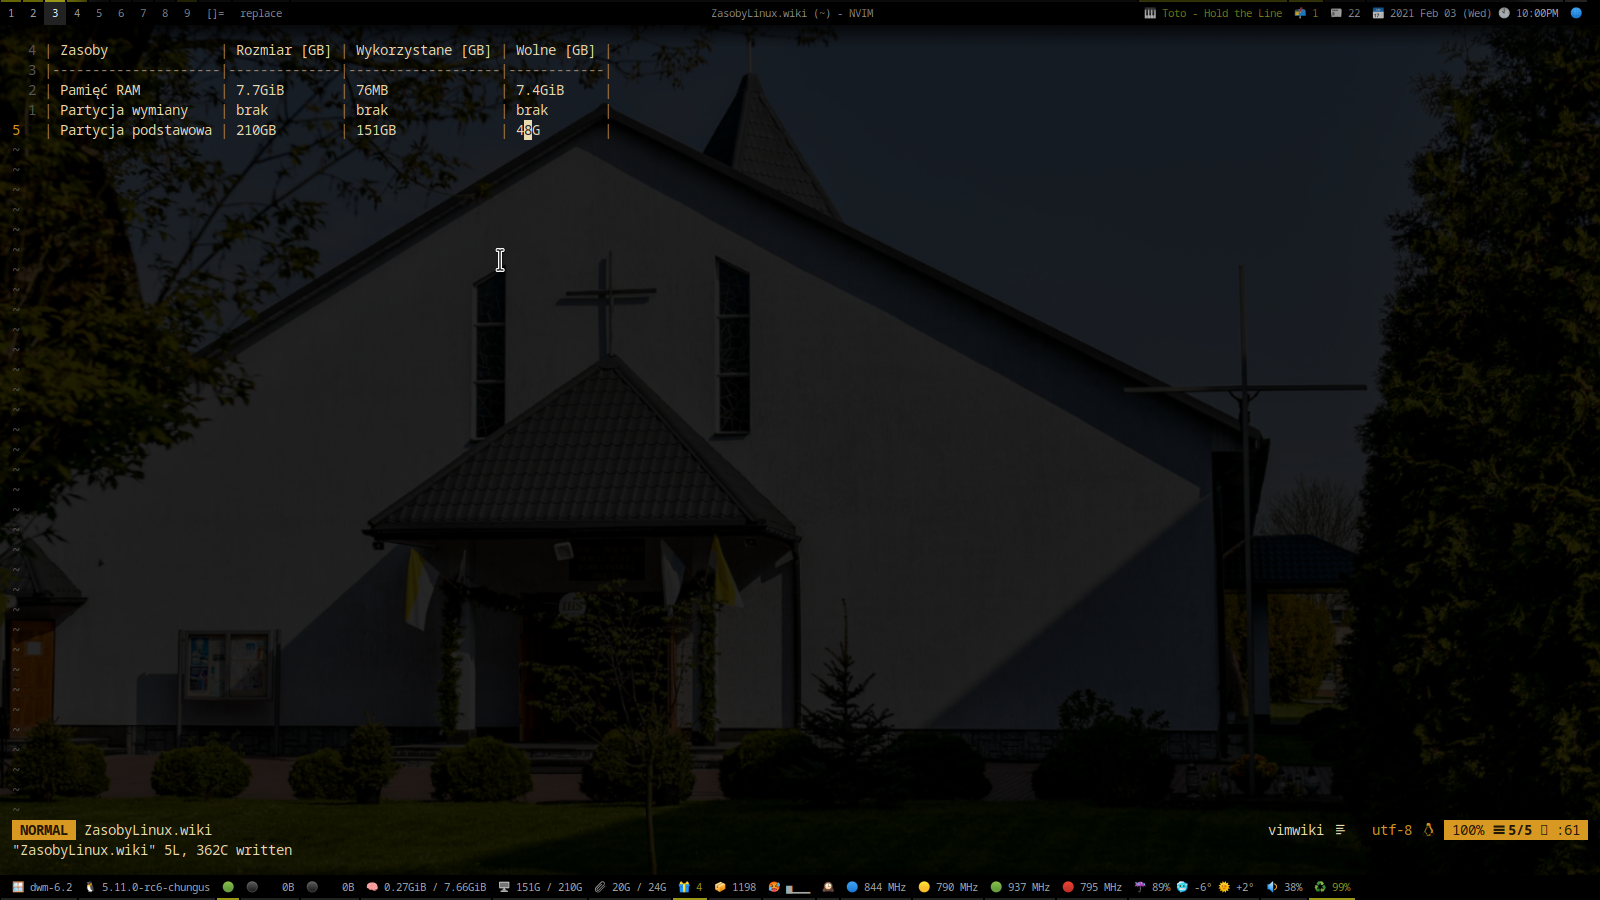Viewport: 1600px width, 900px height.
Task: Click the umbrella humidity icon at 89%
Action: pos(1139,887)
